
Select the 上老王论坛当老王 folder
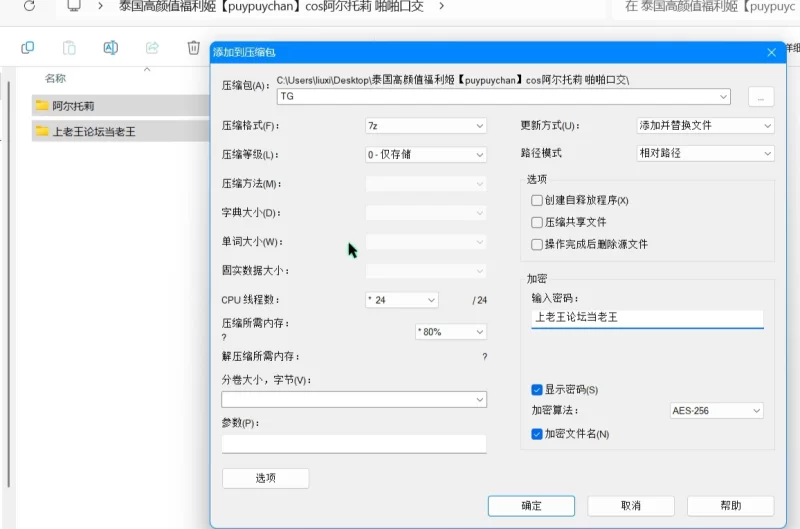[x=121, y=131]
